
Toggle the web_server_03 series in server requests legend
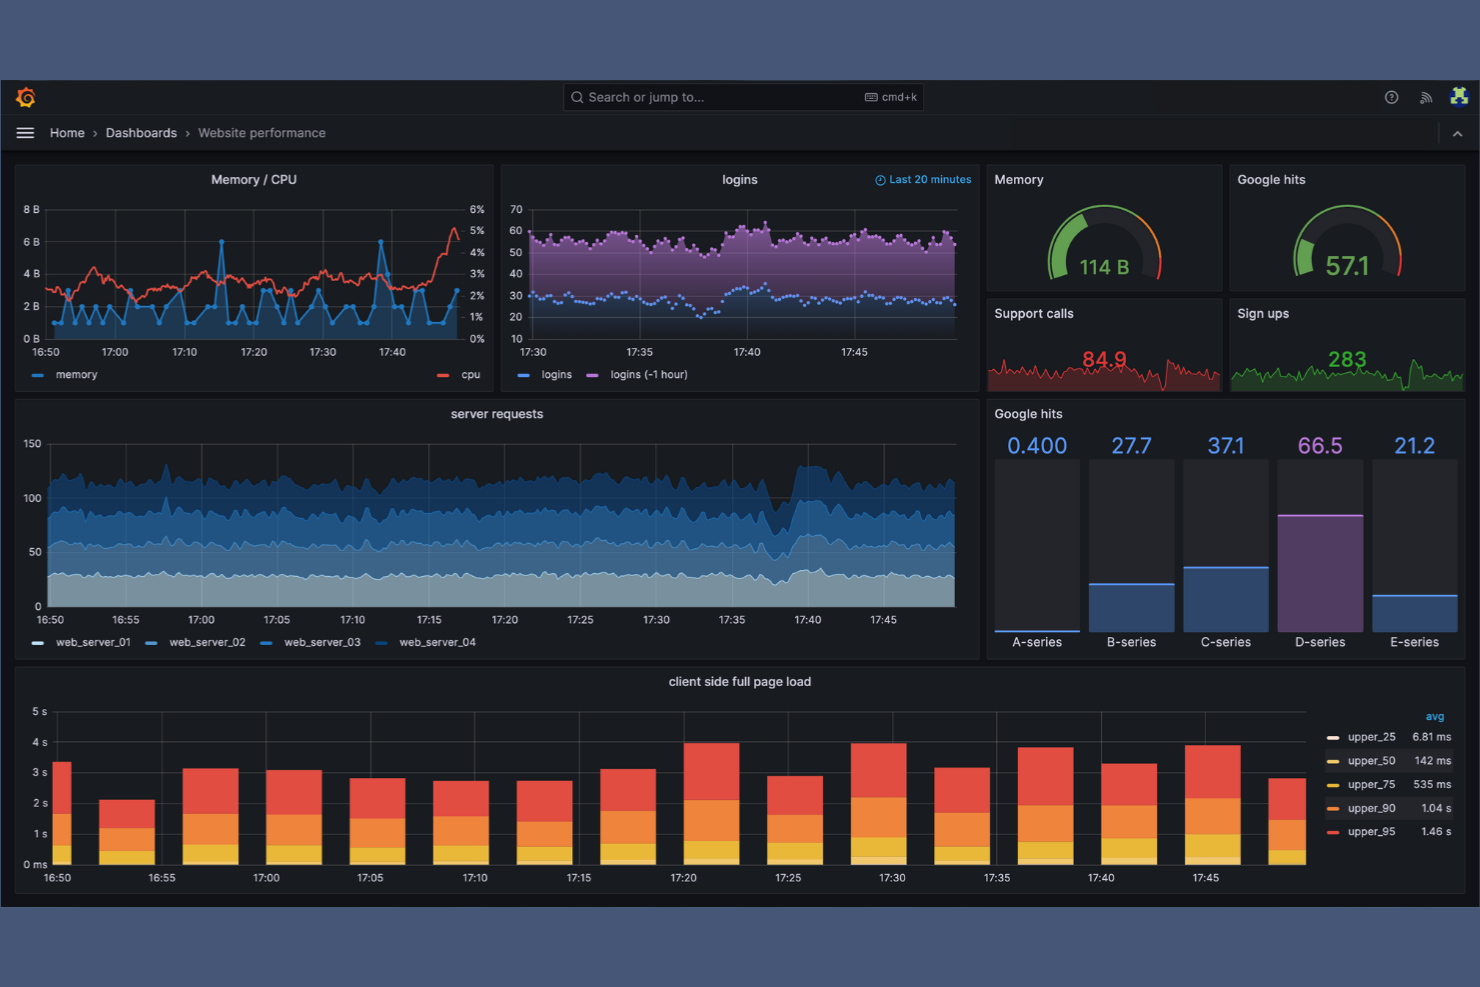pyautogui.click(x=322, y=642)
